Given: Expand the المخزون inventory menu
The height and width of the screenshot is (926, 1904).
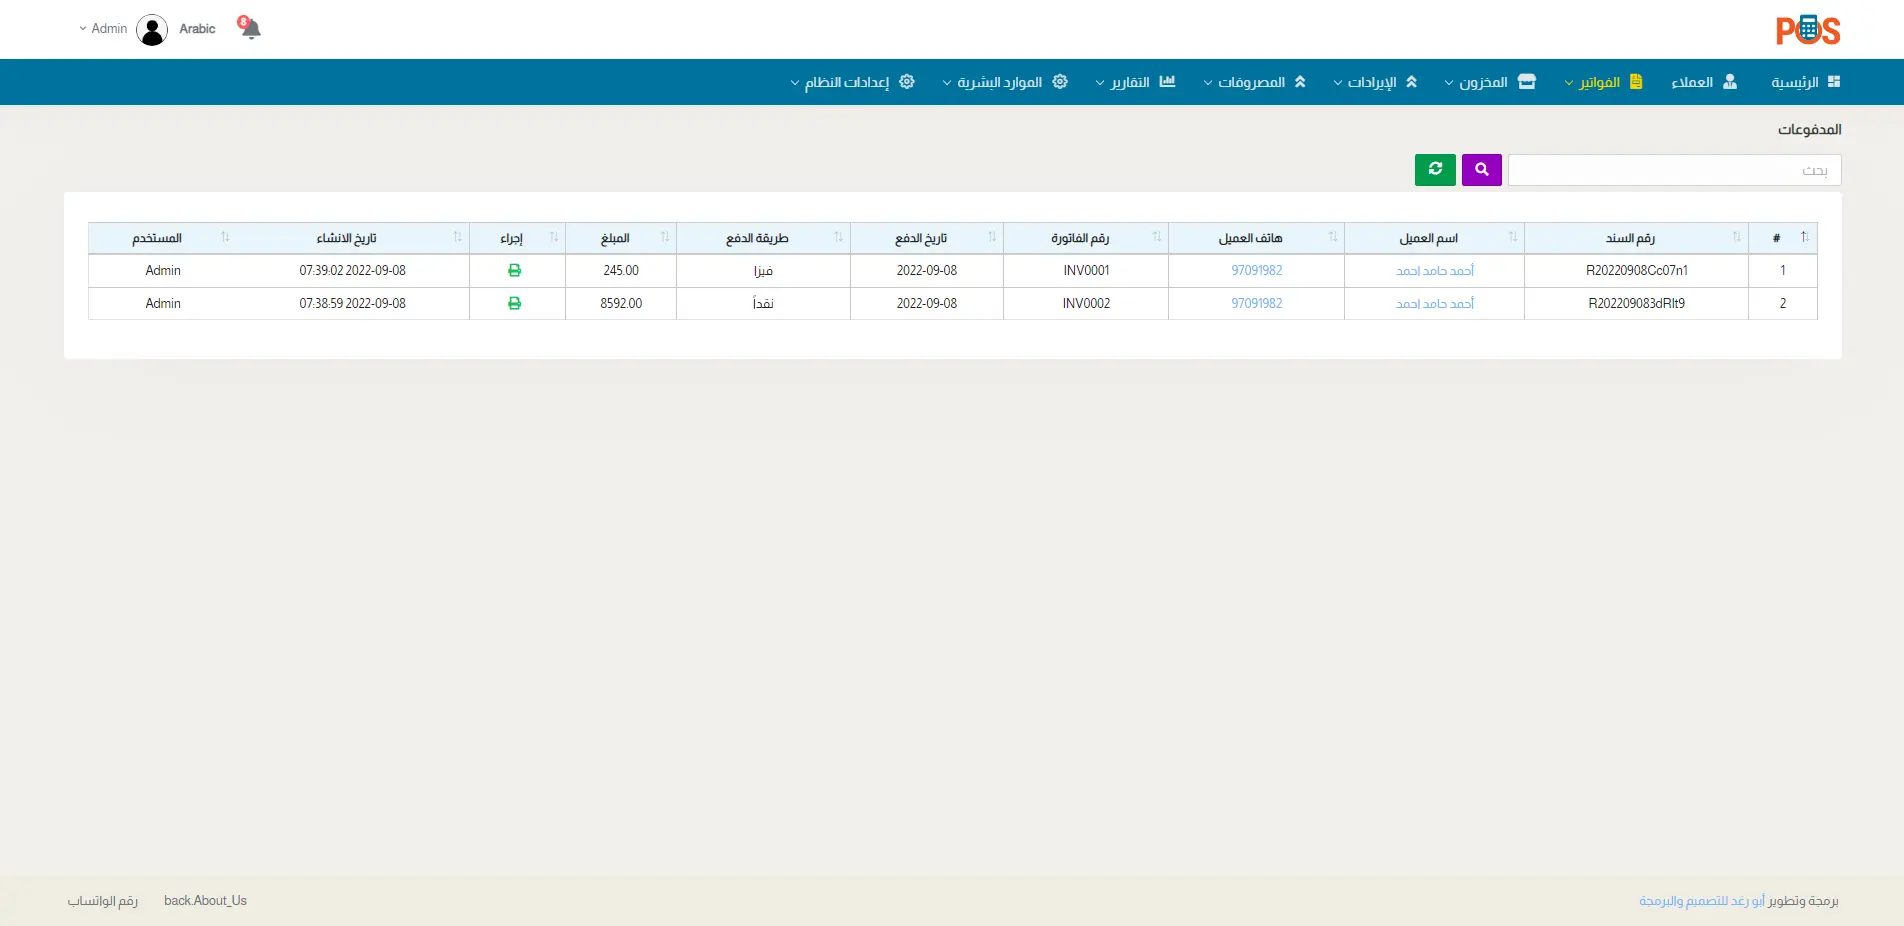Looking at the screenshot, I should (1489, 82).
